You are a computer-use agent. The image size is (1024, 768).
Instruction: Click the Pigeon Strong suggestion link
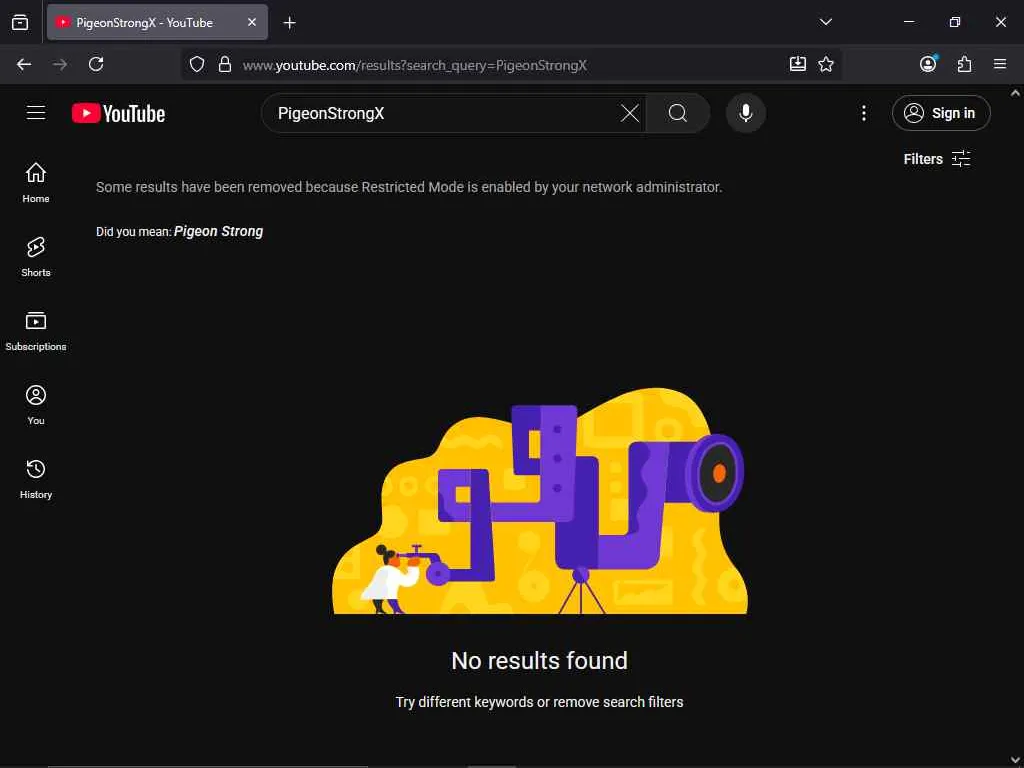tap(218, 231)
